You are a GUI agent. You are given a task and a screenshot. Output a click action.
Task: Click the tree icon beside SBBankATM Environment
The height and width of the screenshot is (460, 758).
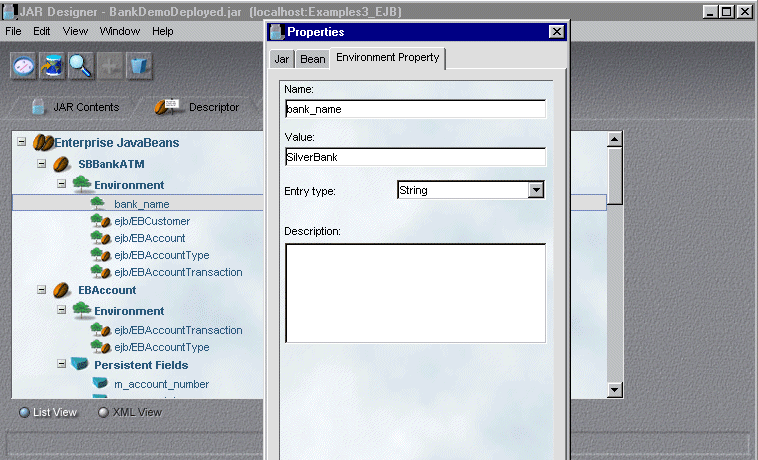(82, 184)
